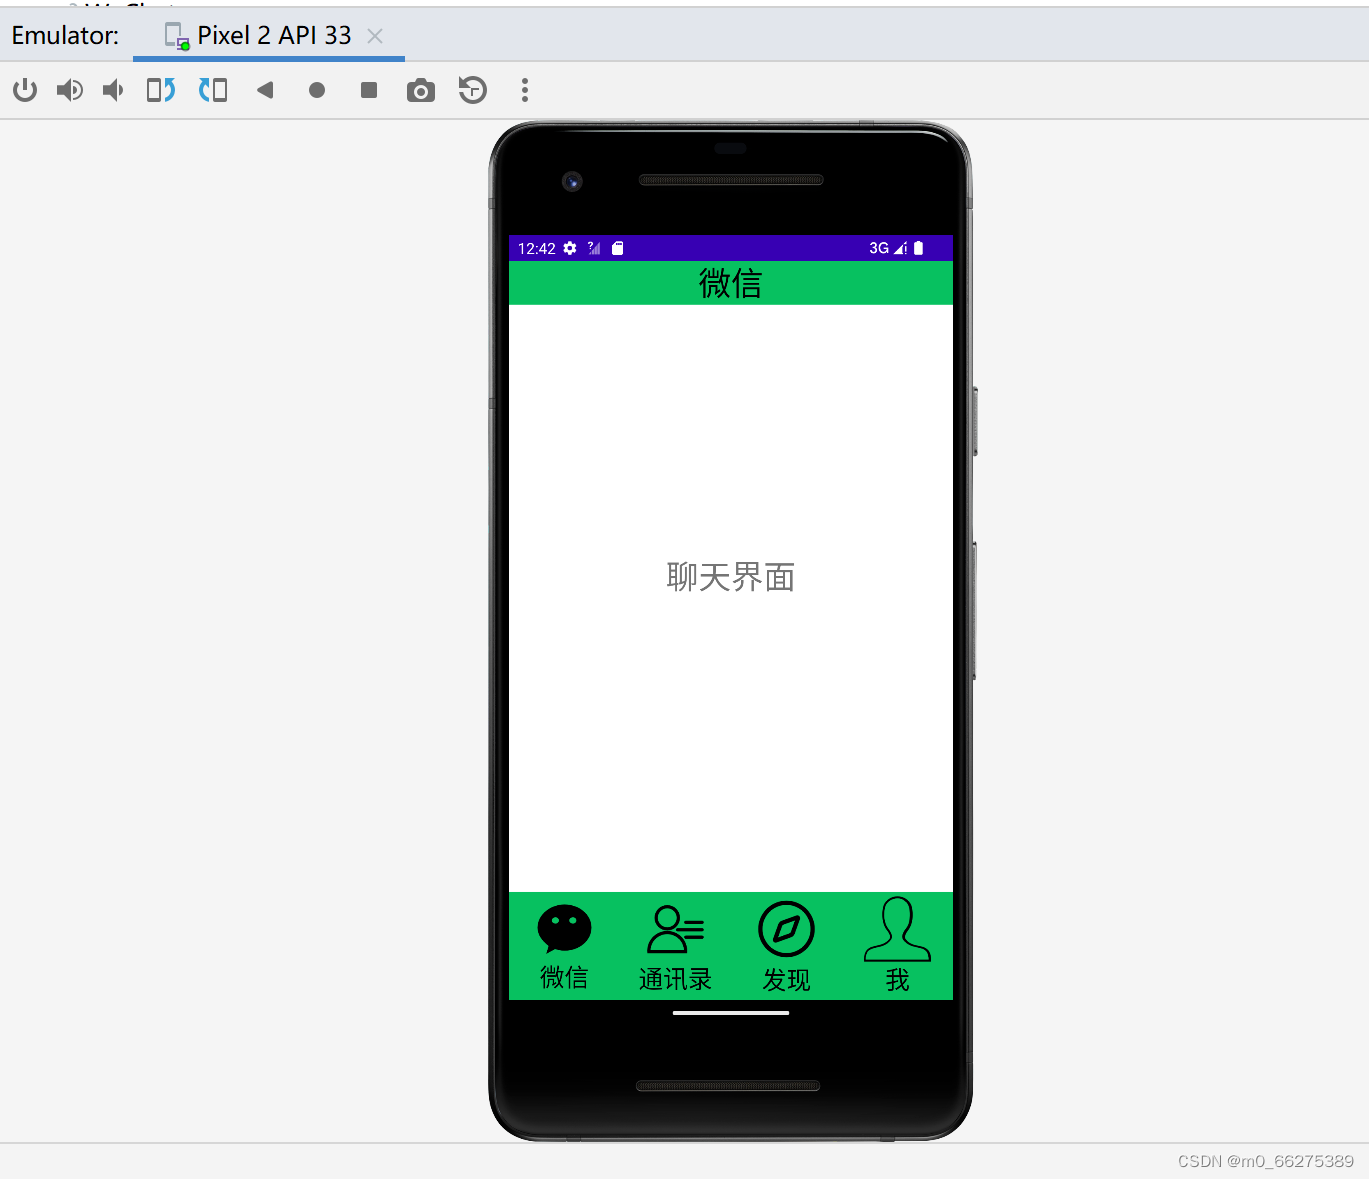This screenshot has width=1369, height=1179.
Task: Tap the battery icon in status bar
Action: point(919,248)
